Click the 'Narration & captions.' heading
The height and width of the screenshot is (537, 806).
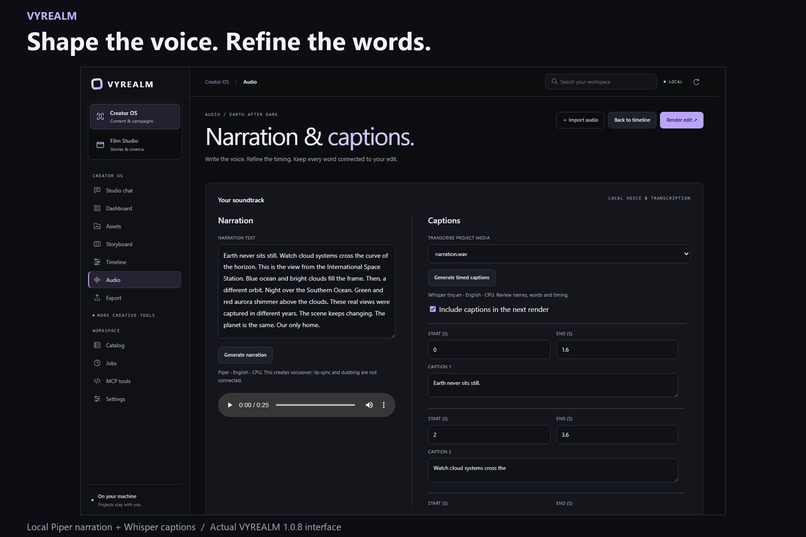[x=309, y=137]
